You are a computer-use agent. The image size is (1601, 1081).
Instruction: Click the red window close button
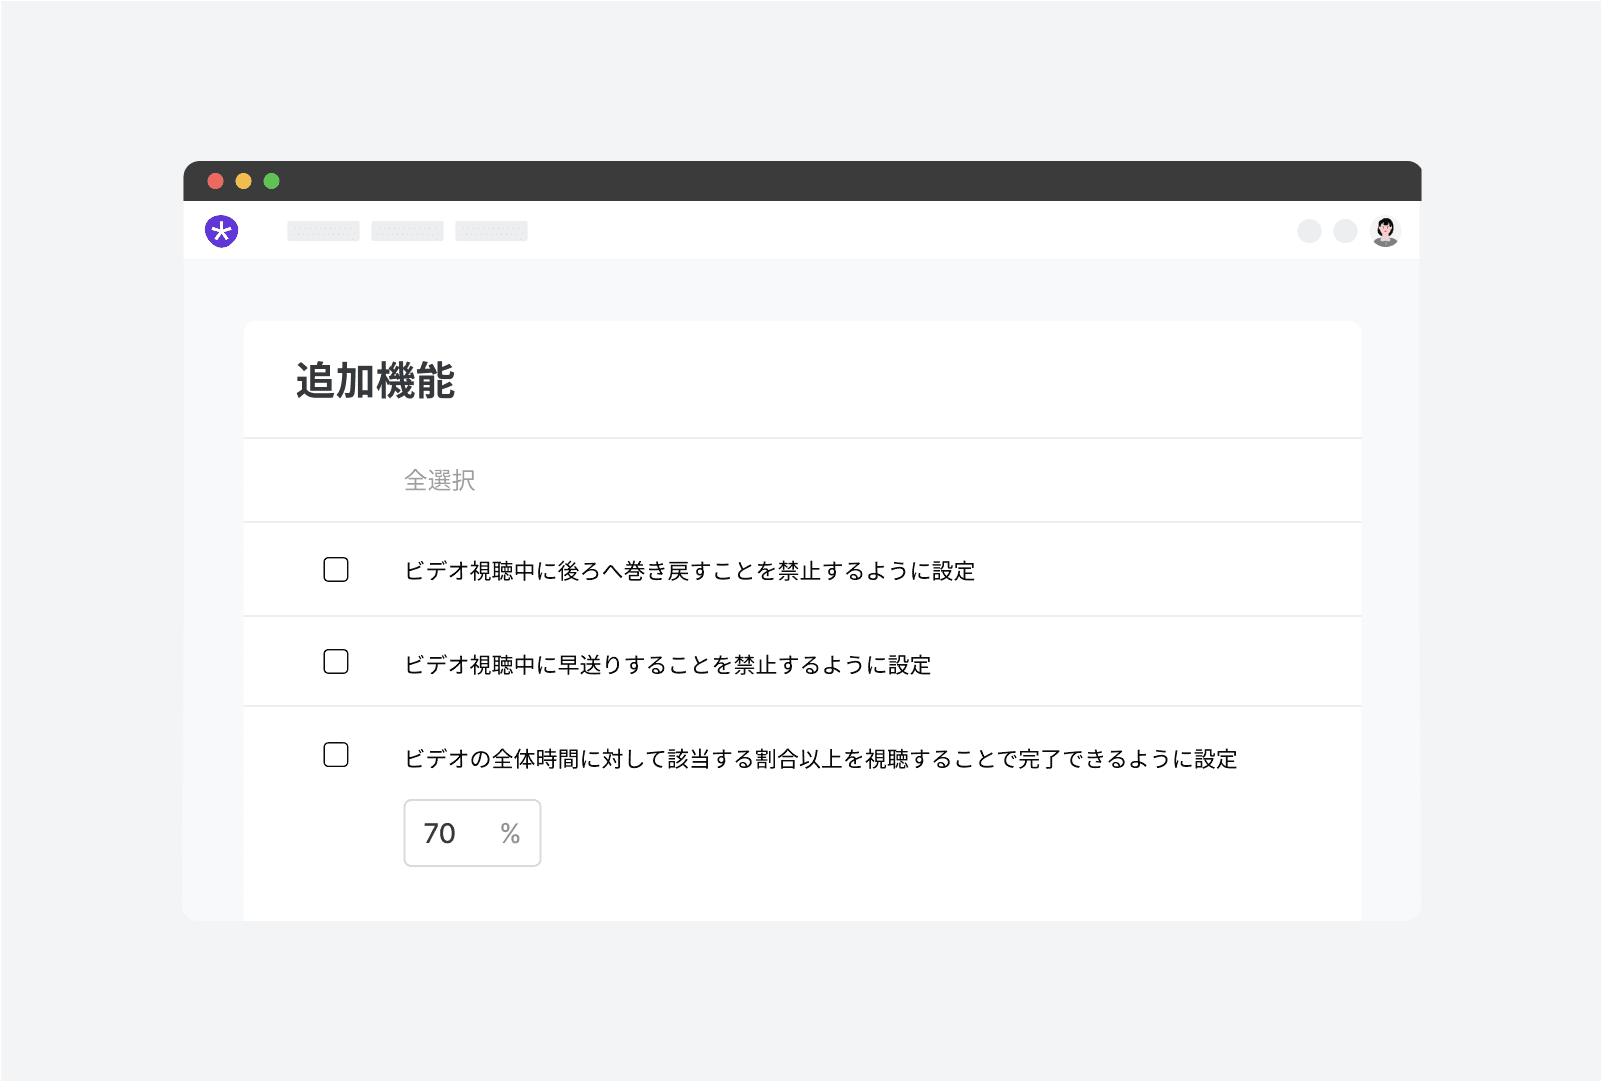point(215,181)
